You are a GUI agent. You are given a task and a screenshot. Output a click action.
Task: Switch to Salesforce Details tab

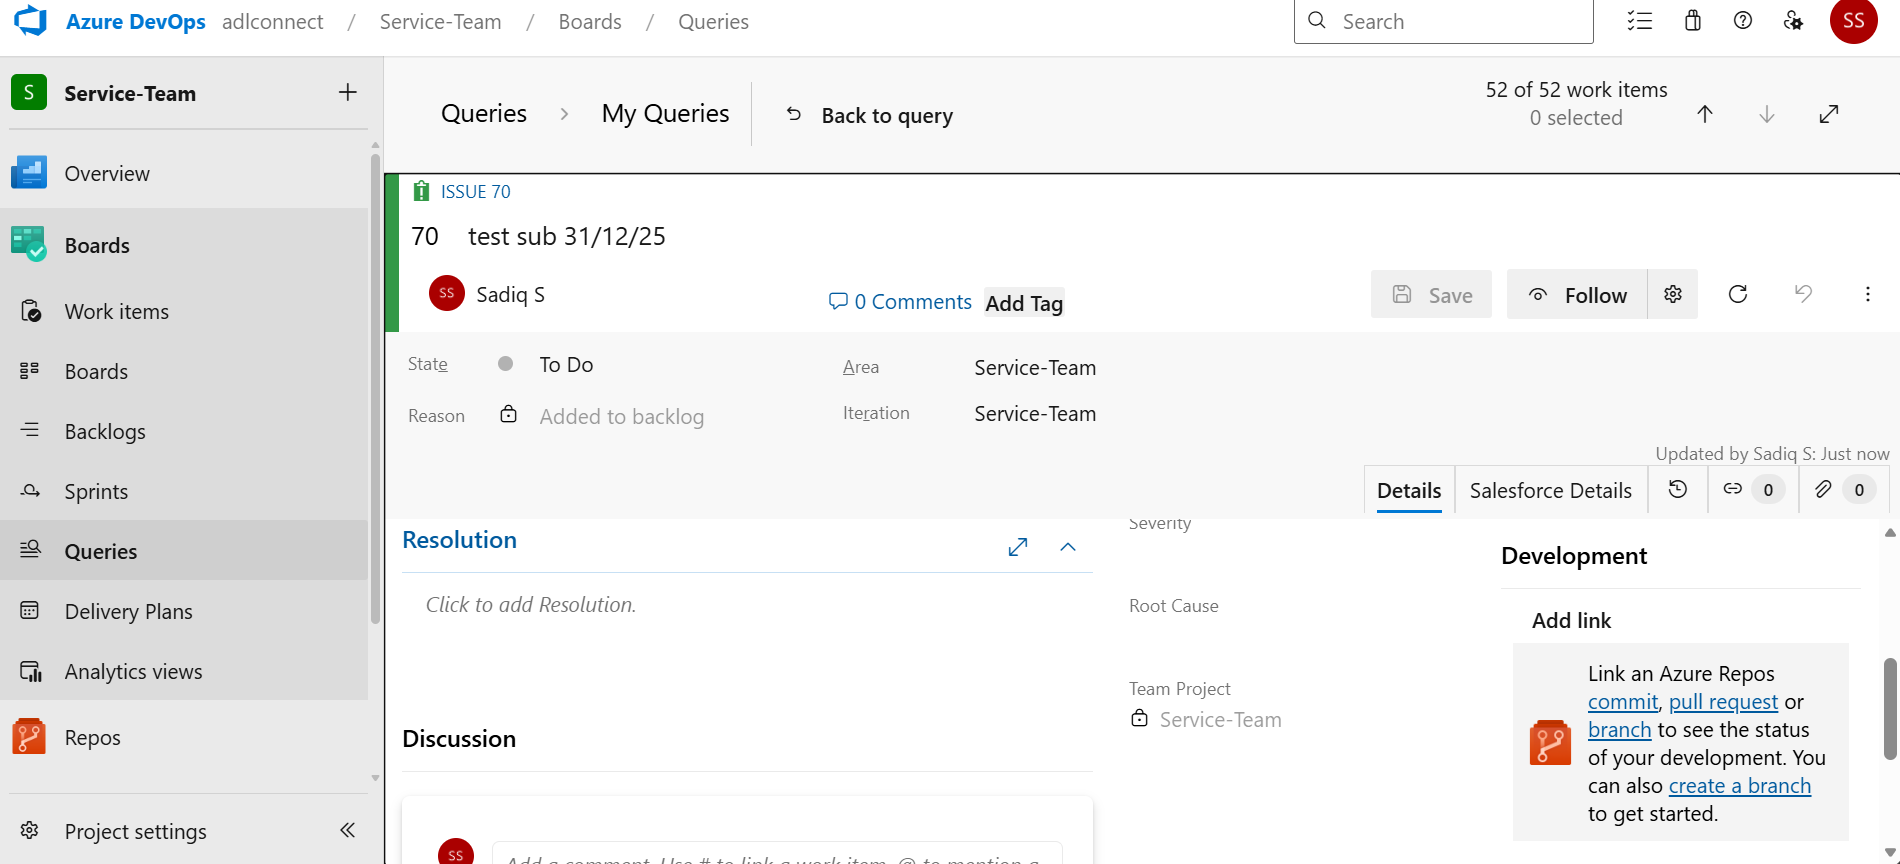click(x=1551, y=490)
